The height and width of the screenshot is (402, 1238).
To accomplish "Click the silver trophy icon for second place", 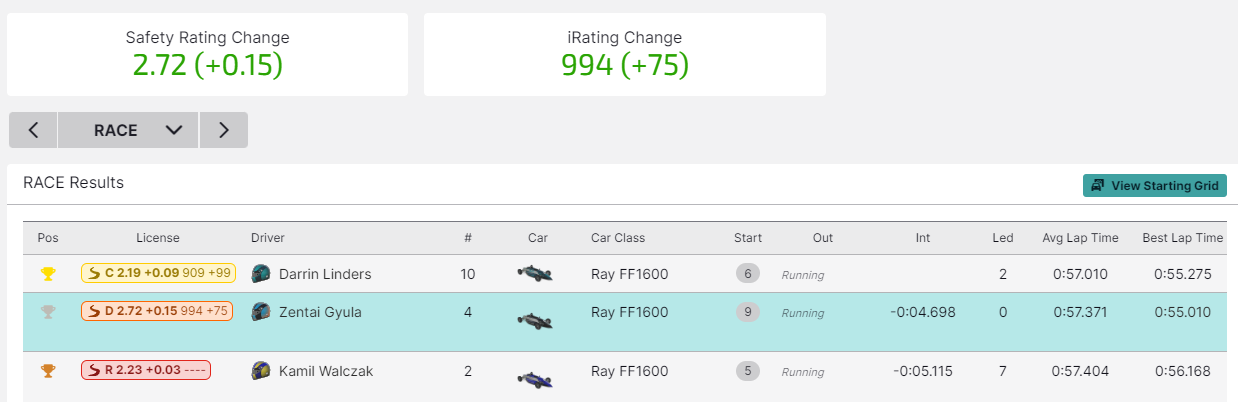I will [x=48, y=312].
